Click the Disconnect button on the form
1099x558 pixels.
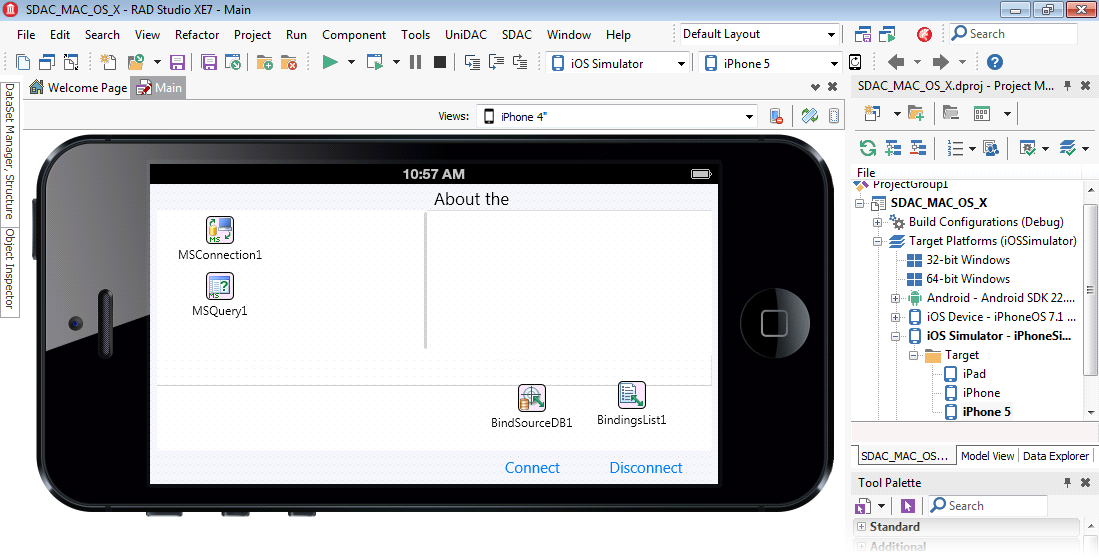point(646,468)
